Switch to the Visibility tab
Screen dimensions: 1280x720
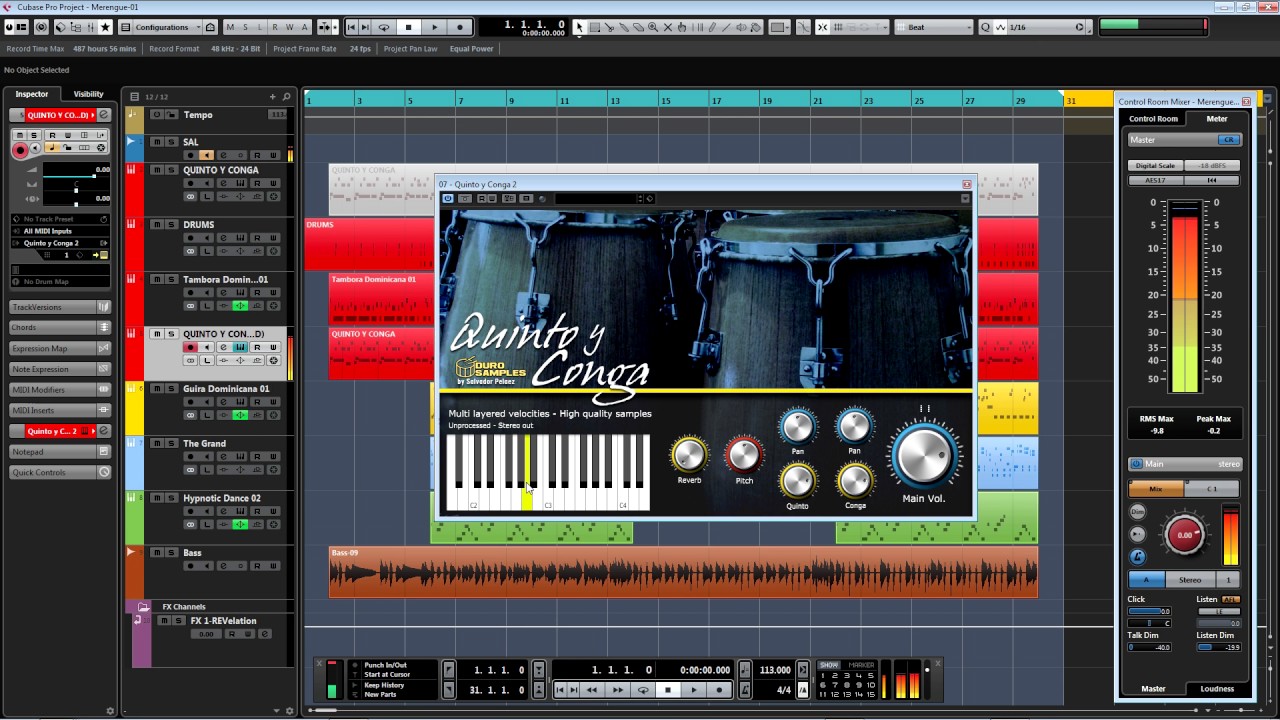(x=88, y=94)
